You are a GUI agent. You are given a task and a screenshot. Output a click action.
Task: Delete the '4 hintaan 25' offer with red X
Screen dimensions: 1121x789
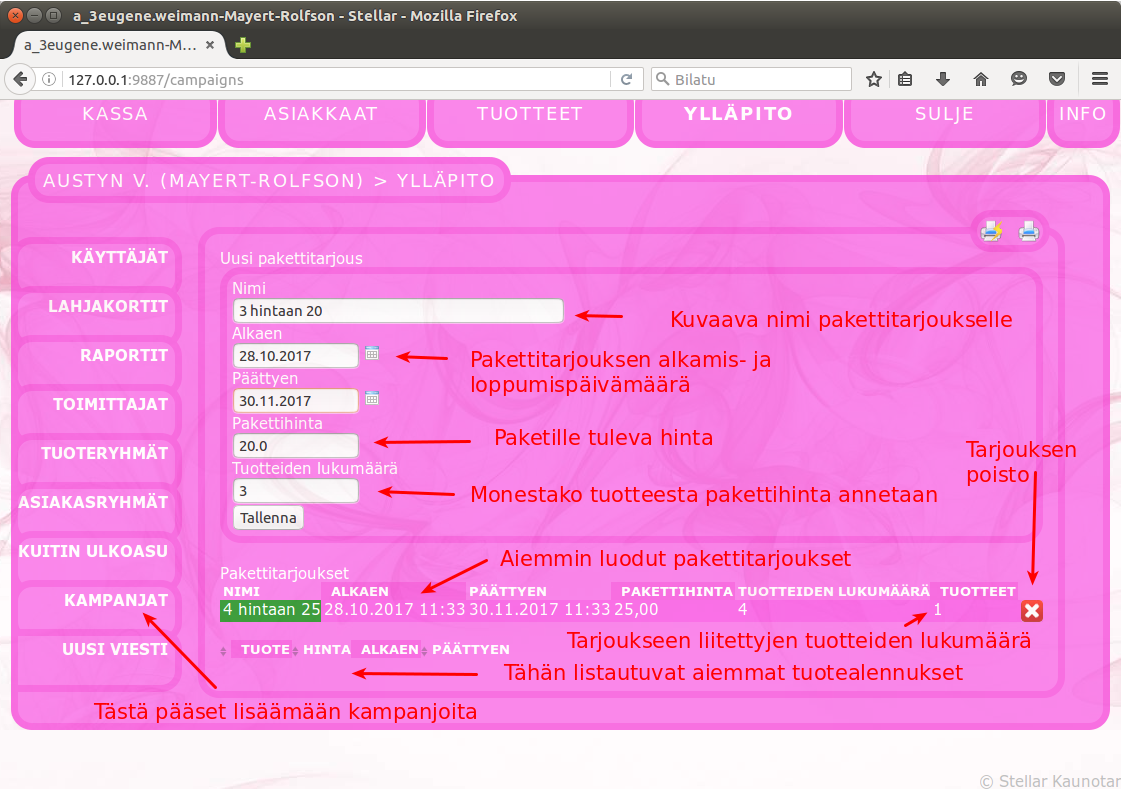[x=1032, y=611]
